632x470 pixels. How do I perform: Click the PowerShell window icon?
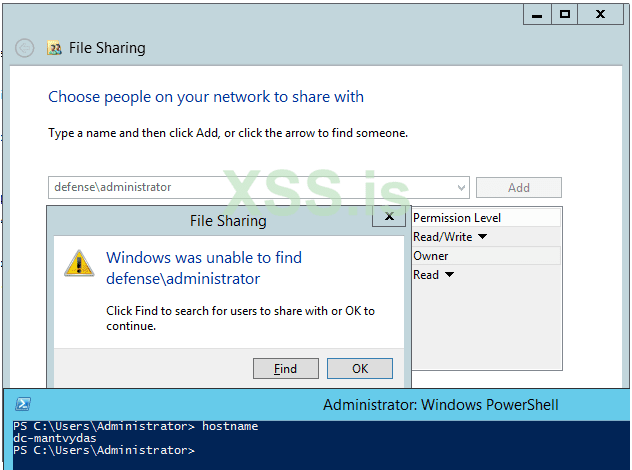[23, 404]
